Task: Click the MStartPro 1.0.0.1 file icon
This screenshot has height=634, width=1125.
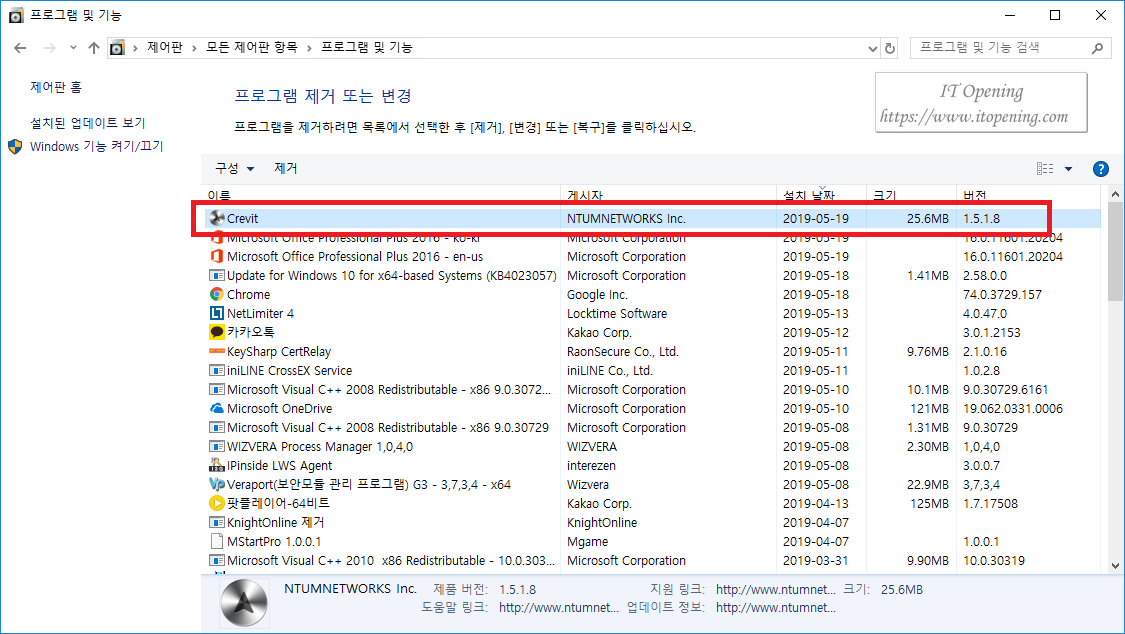Action: tap(217, 541)
